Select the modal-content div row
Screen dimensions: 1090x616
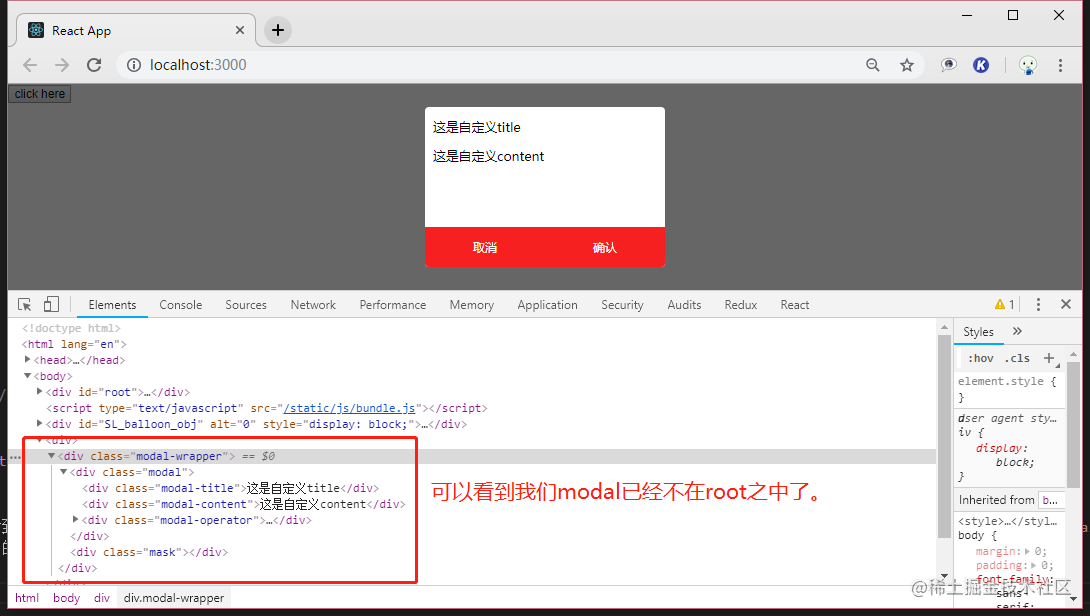[244, 504]
